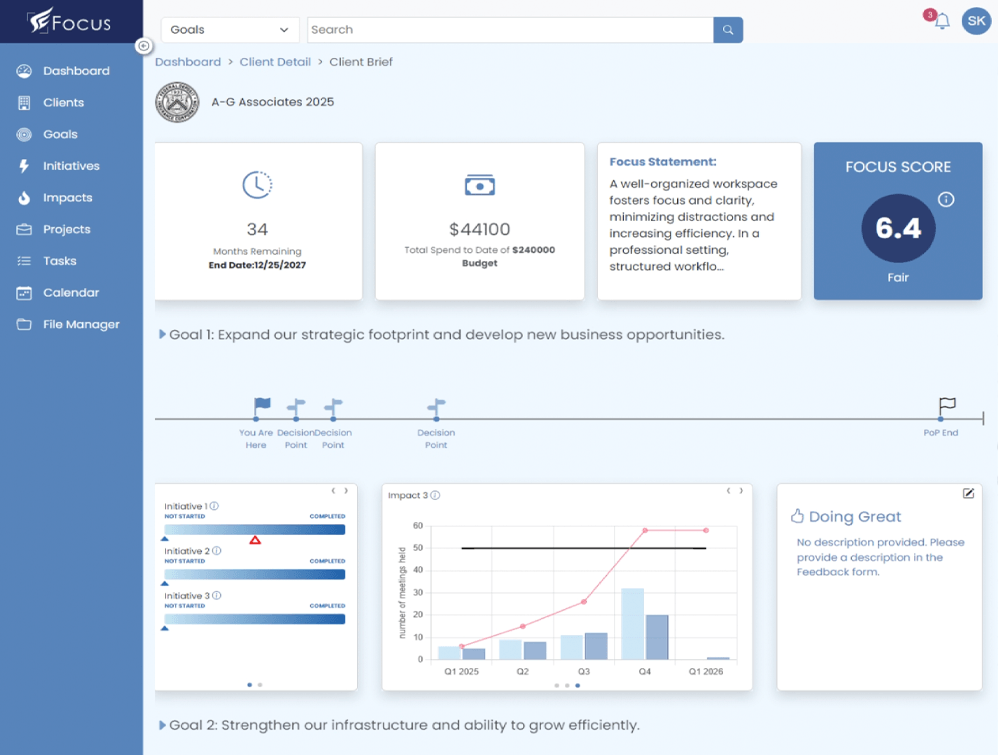Open the Goals filter dropdown

[229, 29]
